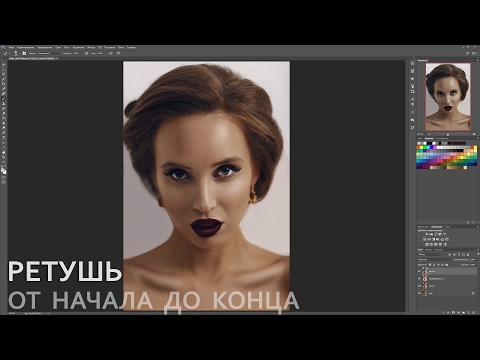480x360 pixels.
Task: Open the Window menu
Action: coord(121,47)
